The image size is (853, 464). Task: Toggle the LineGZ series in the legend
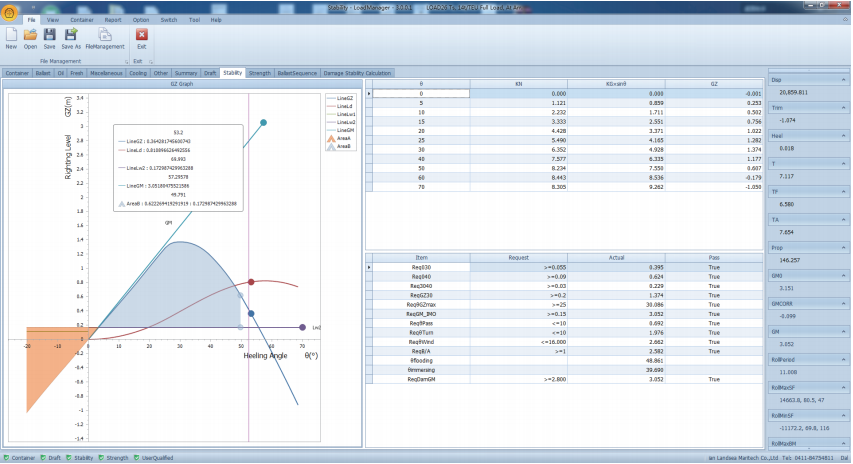click(340, 99)
